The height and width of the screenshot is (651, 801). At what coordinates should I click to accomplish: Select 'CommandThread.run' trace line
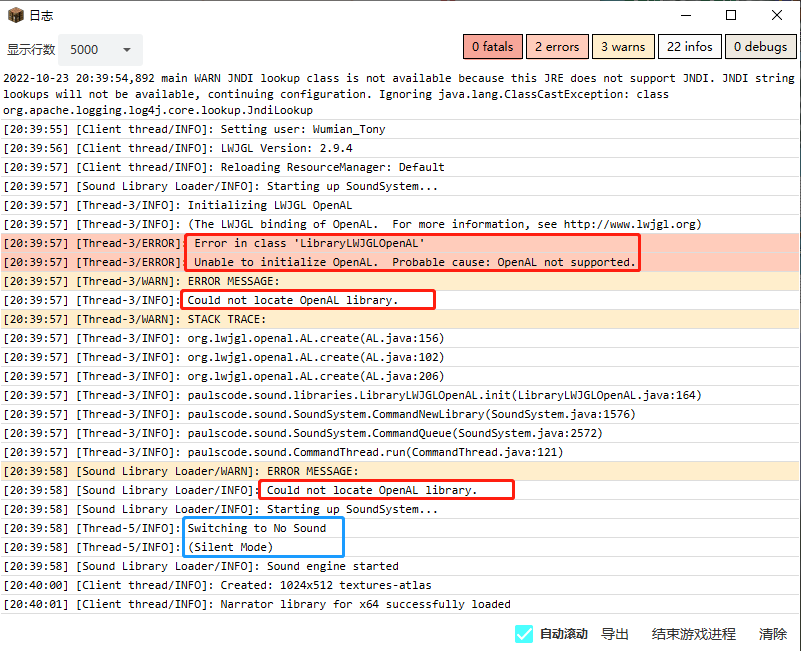tap(400, 452)
